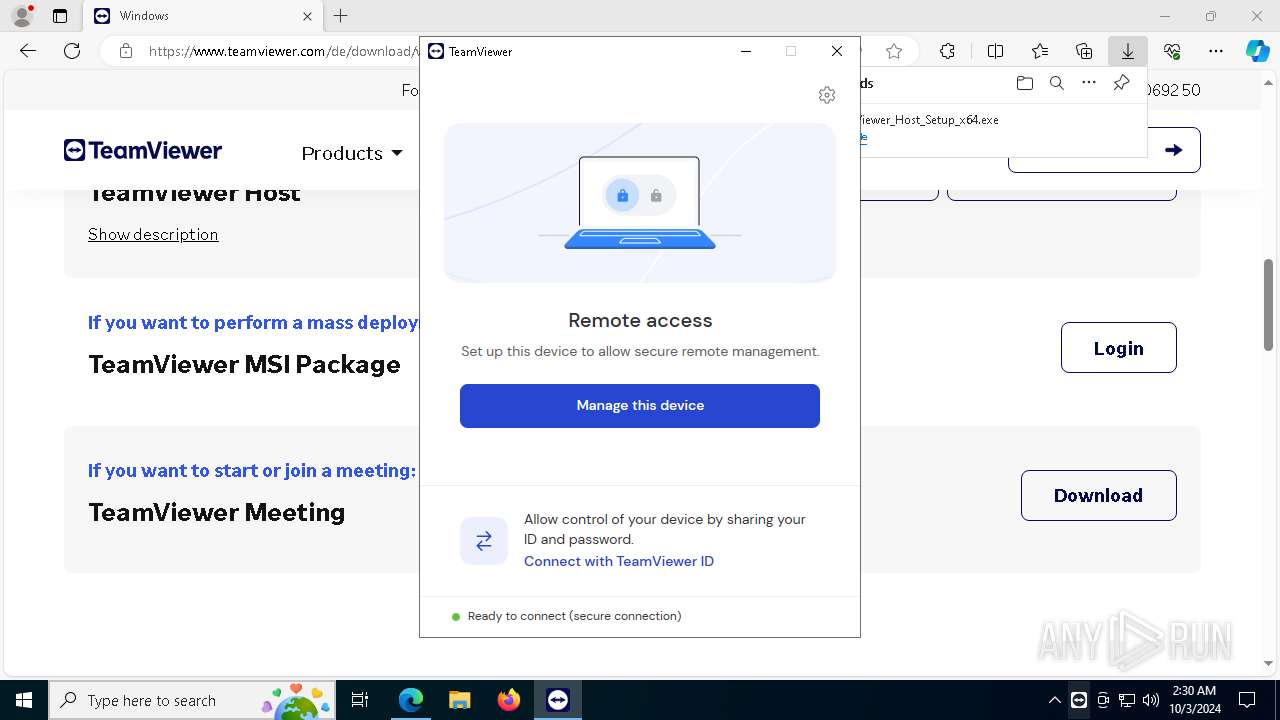The image size is (1280, 720).
Task: Click the TeamViewer_Host_Setup_x64.exe download entry
Action: (928, 119)
